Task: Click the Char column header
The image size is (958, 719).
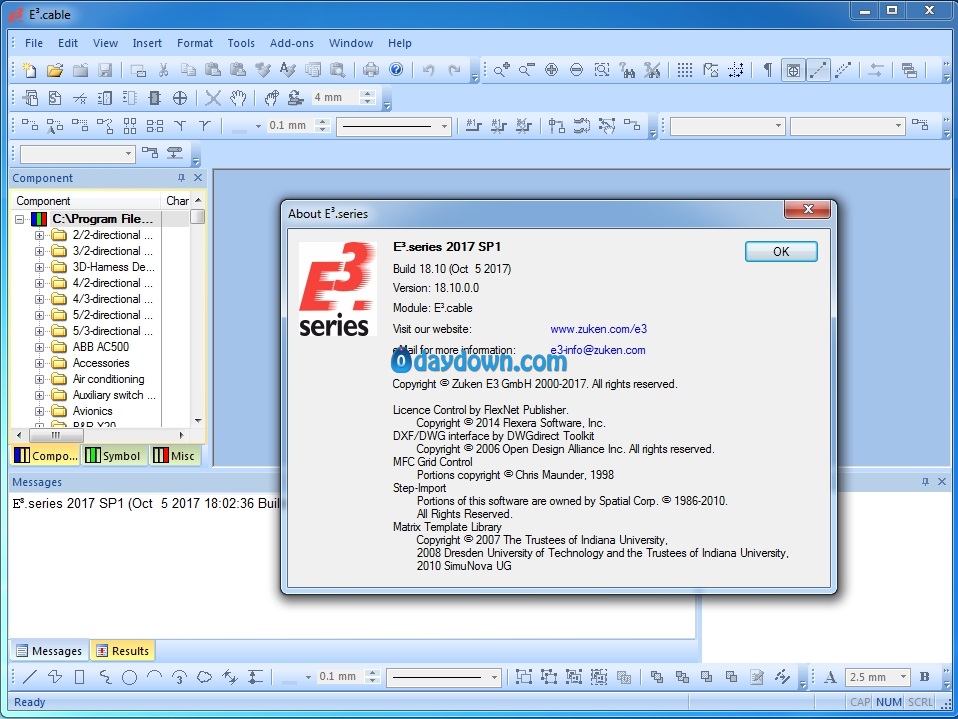Action: (x=177, y=201)
